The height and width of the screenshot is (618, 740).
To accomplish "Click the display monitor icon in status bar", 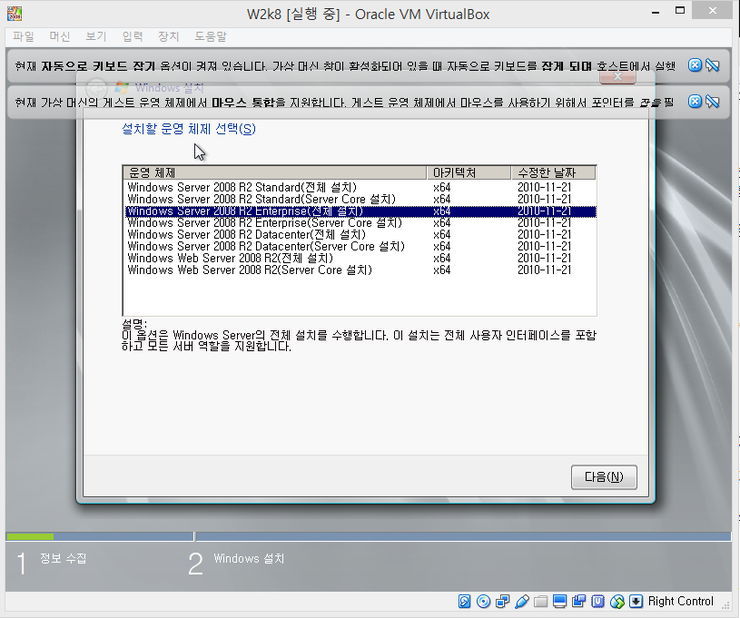I will 560,601.
